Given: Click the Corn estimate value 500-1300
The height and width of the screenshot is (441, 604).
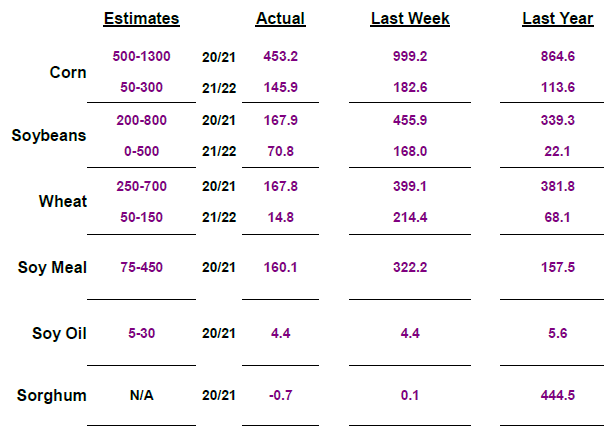Looking at the screenshot, I should pyautogui.click(x=142, y=58).
